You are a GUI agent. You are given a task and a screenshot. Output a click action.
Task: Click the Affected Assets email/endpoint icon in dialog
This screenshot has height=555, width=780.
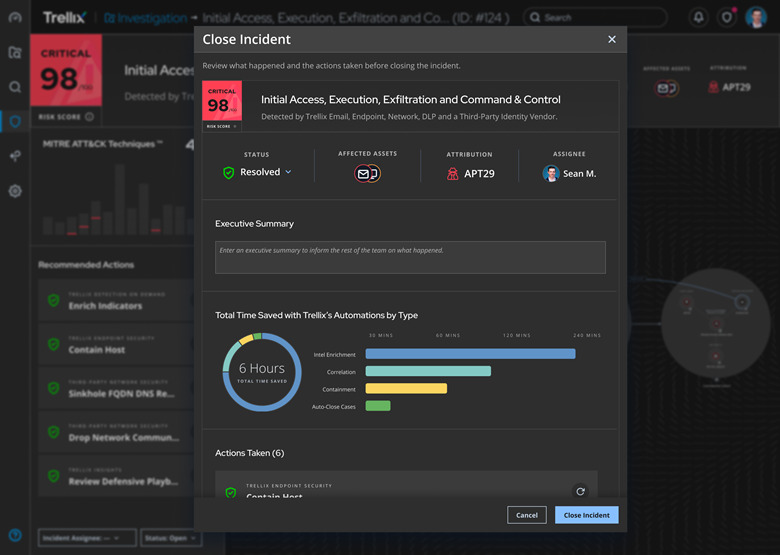[x=367, y=174]
